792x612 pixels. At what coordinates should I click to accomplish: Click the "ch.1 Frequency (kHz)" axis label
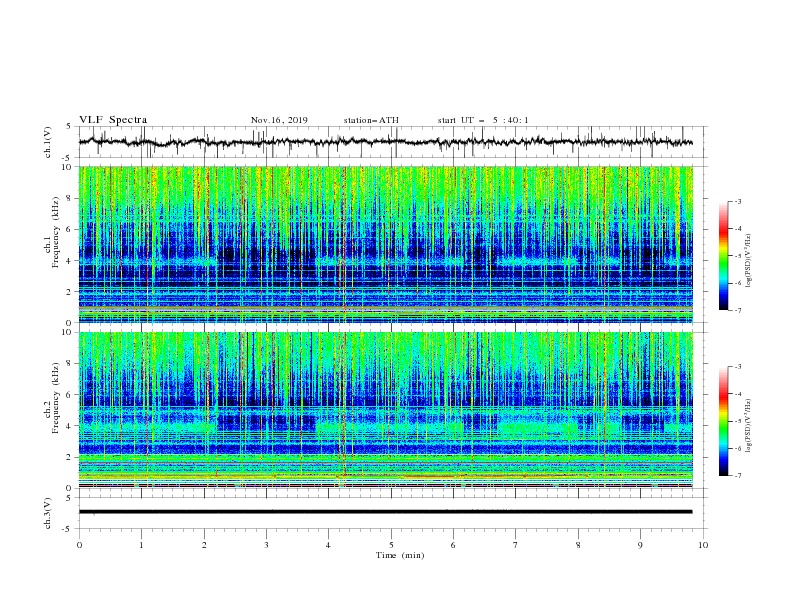tap(52, 232)
